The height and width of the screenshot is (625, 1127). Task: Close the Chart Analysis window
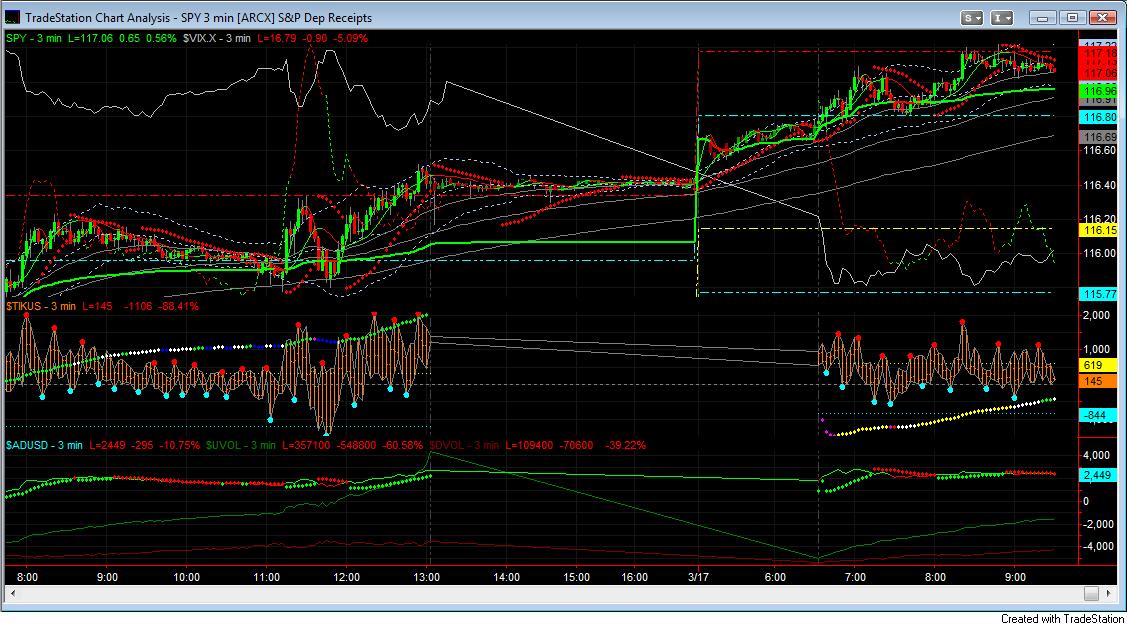click(1102, 18)
